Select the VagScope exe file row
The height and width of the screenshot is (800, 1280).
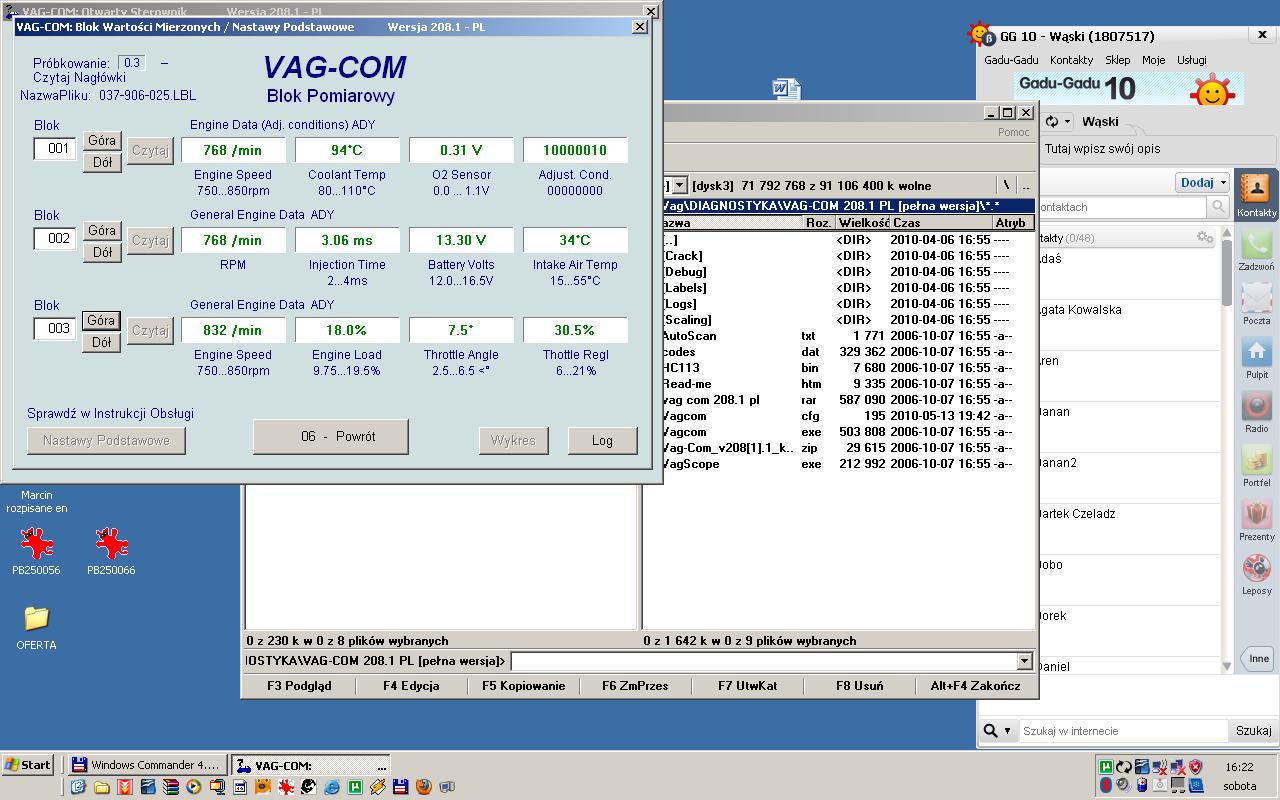pos(838,464)
